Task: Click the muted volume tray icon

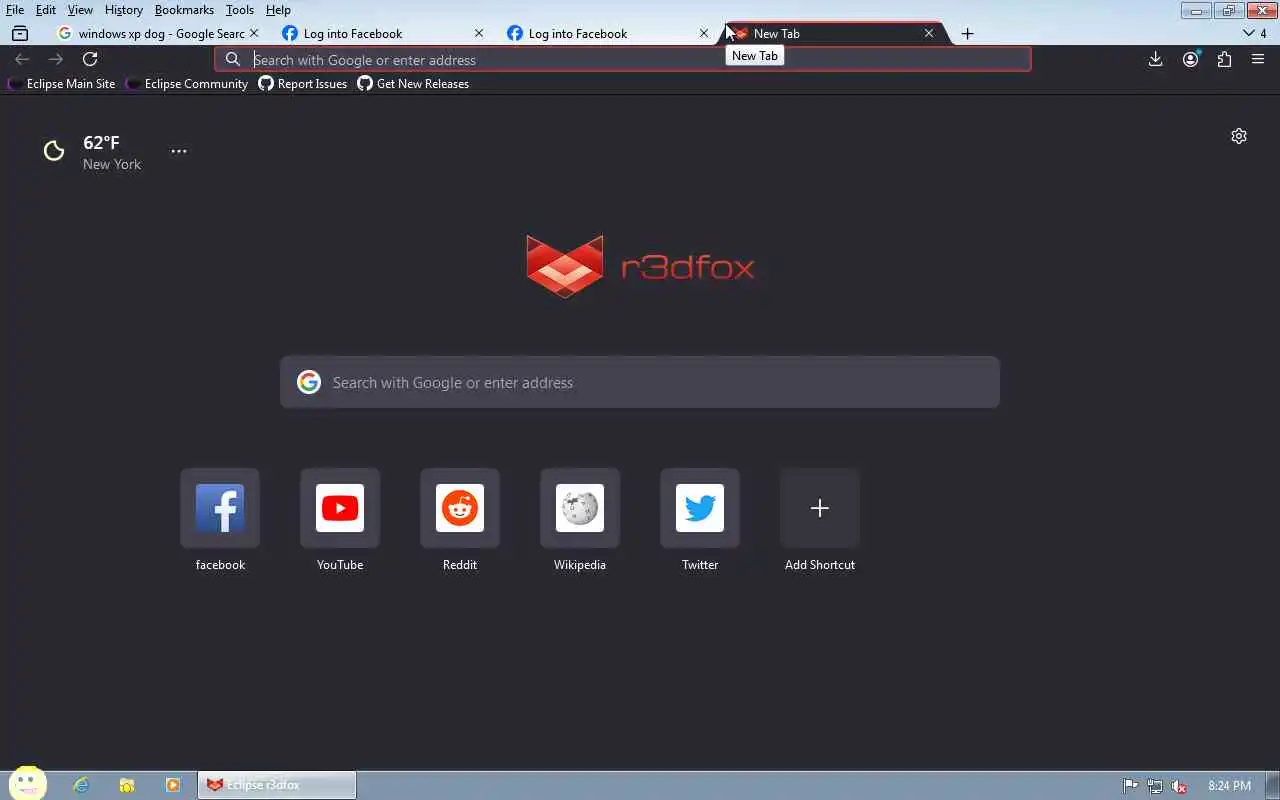Action: point(1179,786)
